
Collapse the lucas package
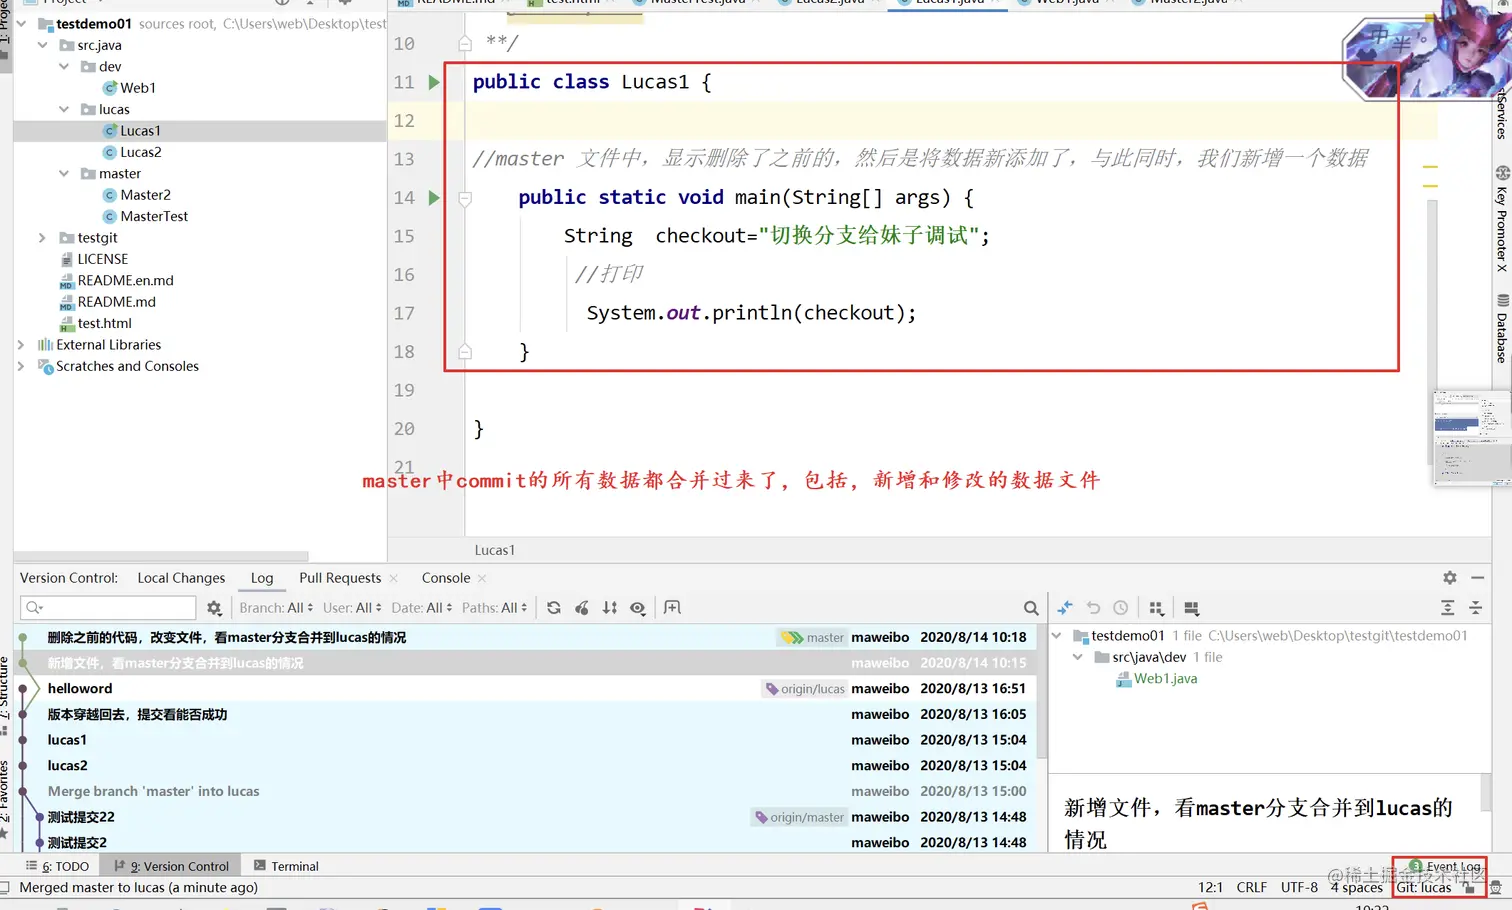[64, 109]
